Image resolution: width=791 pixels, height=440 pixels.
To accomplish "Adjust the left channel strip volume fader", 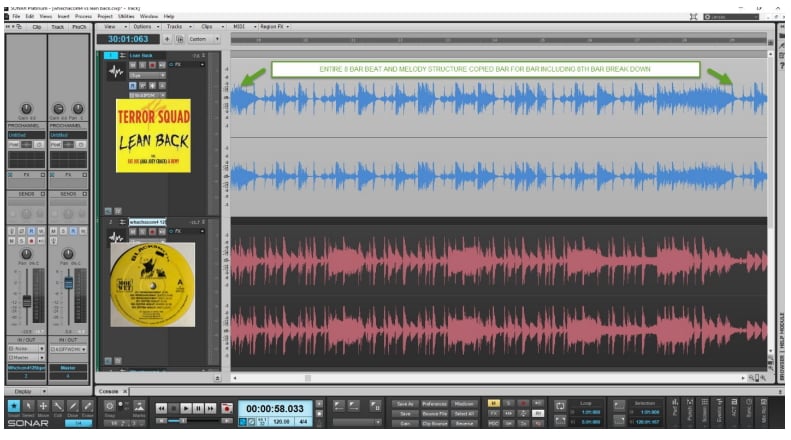I will pos(27,301).
